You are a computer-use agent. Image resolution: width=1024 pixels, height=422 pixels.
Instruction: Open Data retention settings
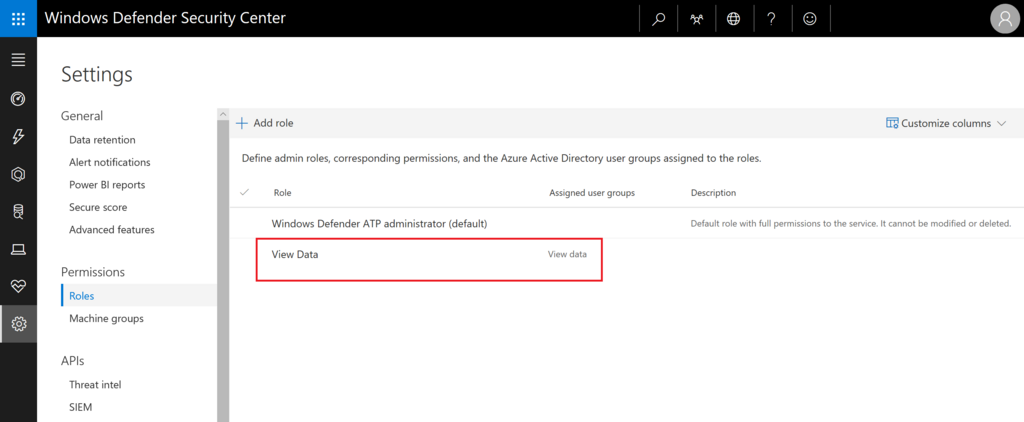[102, 140]
